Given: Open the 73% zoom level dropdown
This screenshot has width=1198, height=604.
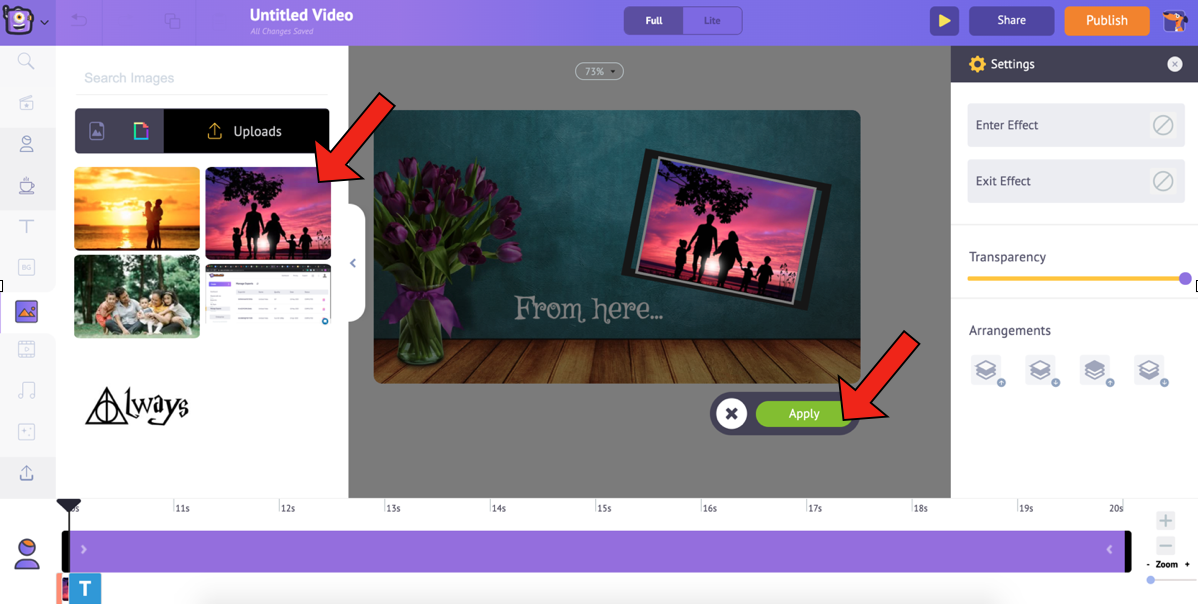Looking at the screenshot, I should [599, 72].
